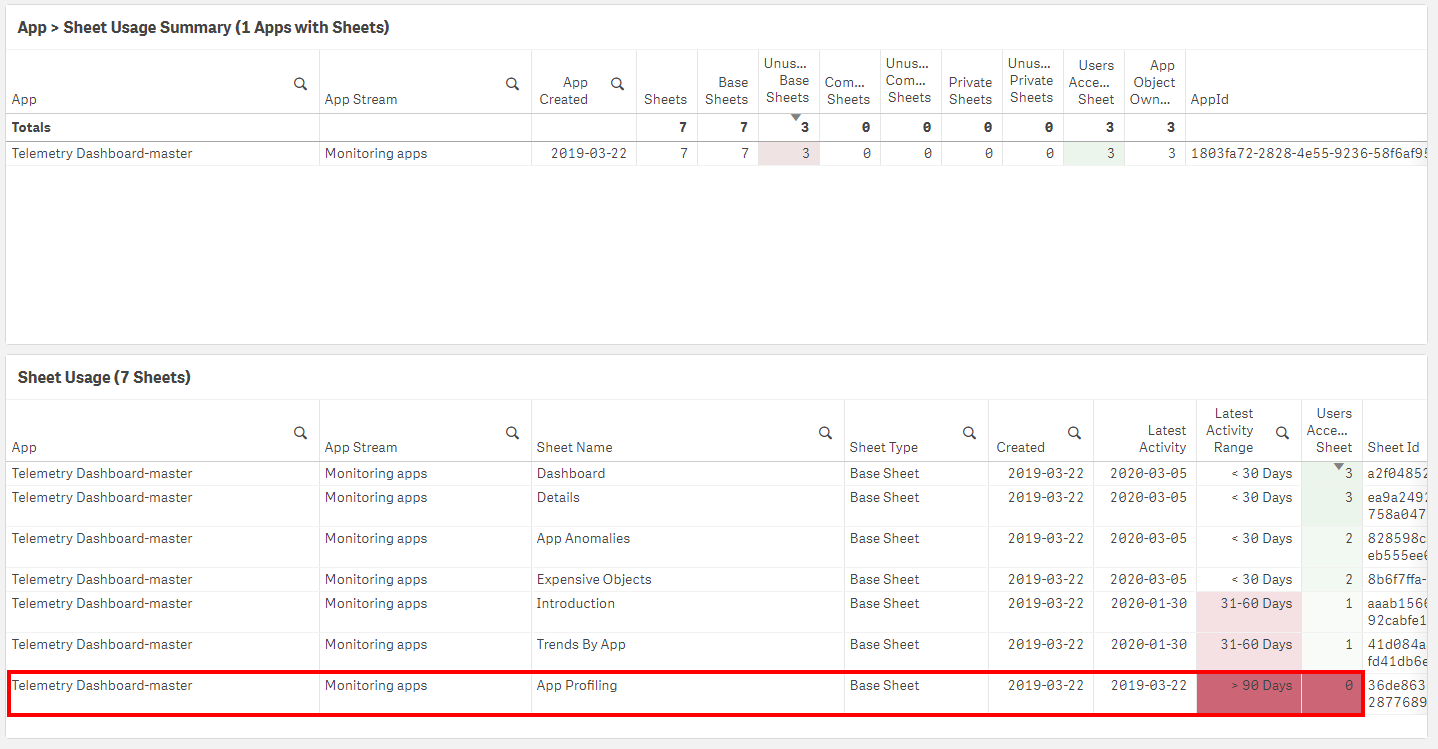Click search icon beside Created column
The image size is (1438, 749).
pyautogui.click(x=1074, y=433)
